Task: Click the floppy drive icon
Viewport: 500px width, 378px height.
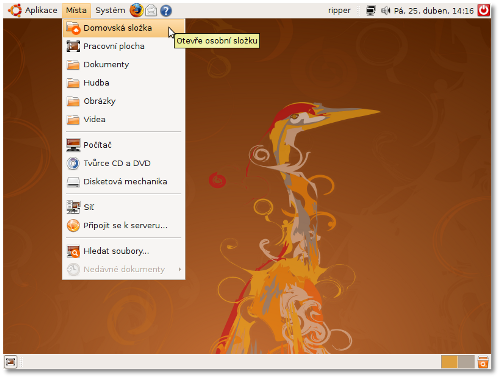Action: coord(73,182)
